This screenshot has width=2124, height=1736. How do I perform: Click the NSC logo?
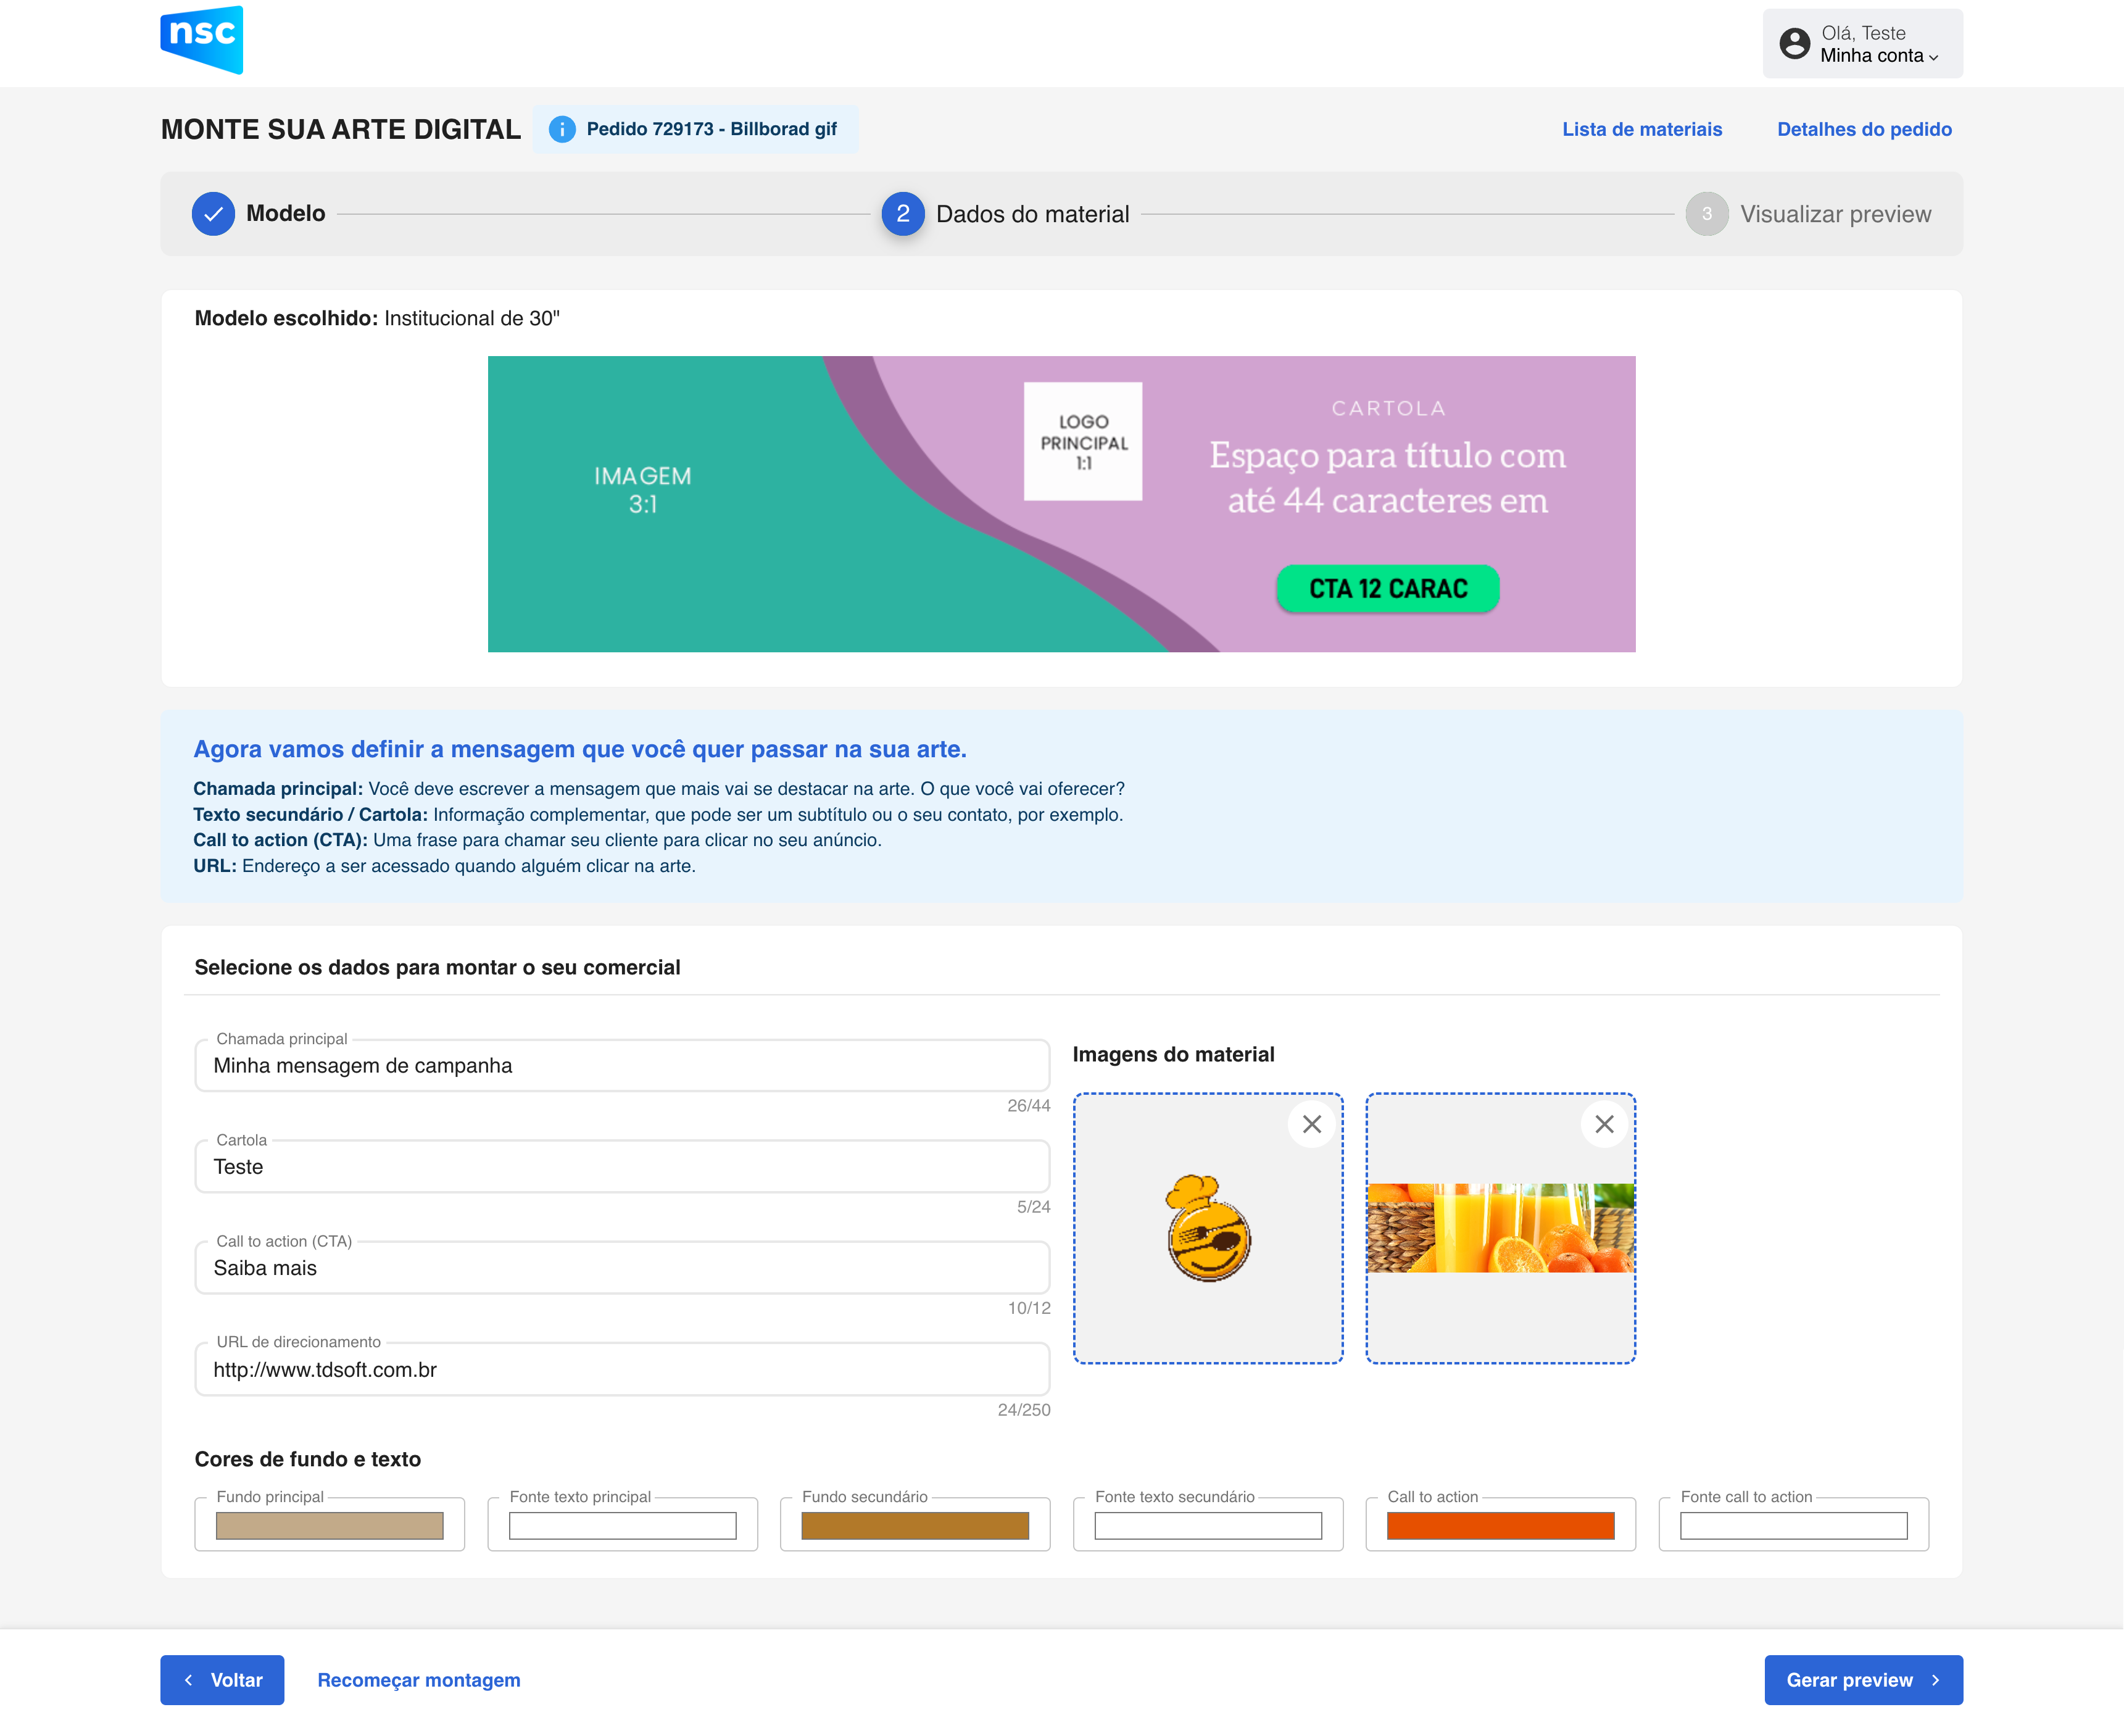tap(201, 39)
